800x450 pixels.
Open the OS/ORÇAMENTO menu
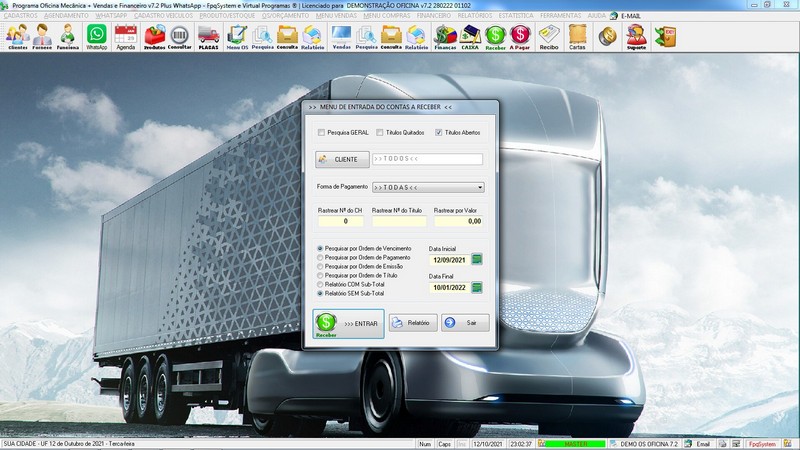pos(285,16)
